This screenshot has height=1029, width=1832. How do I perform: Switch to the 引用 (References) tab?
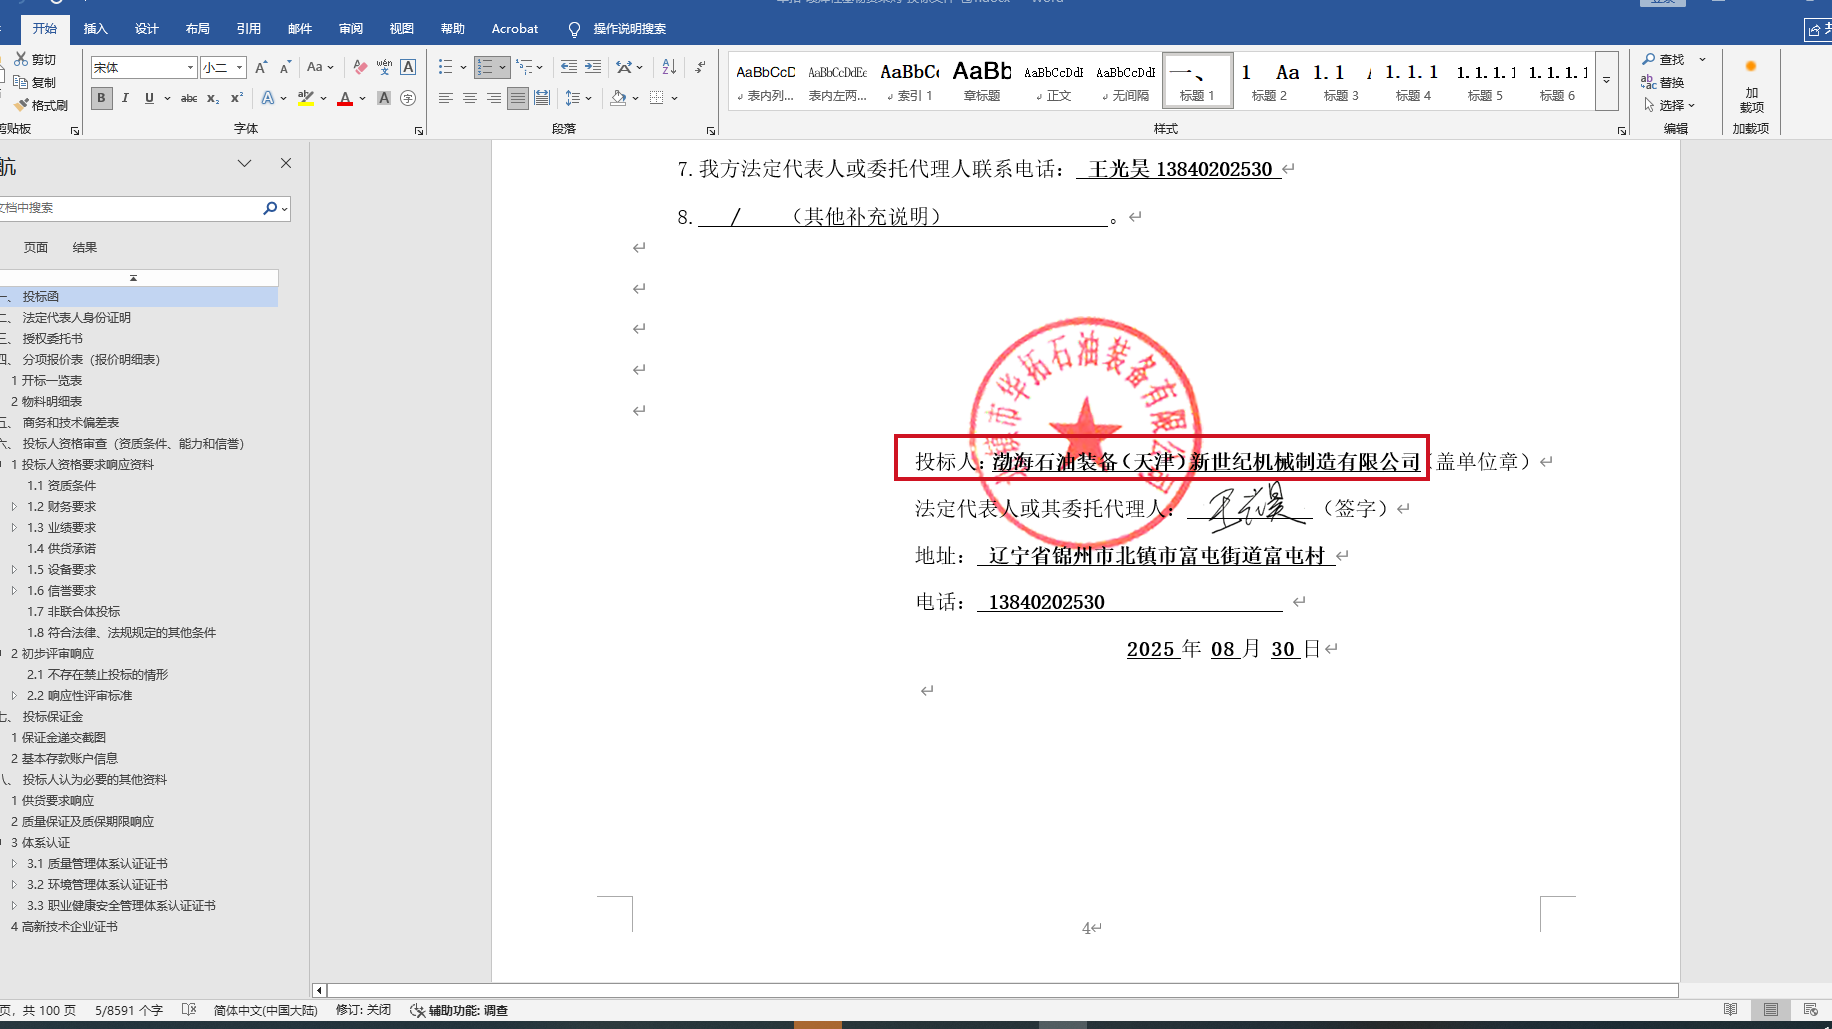[248, 29]
